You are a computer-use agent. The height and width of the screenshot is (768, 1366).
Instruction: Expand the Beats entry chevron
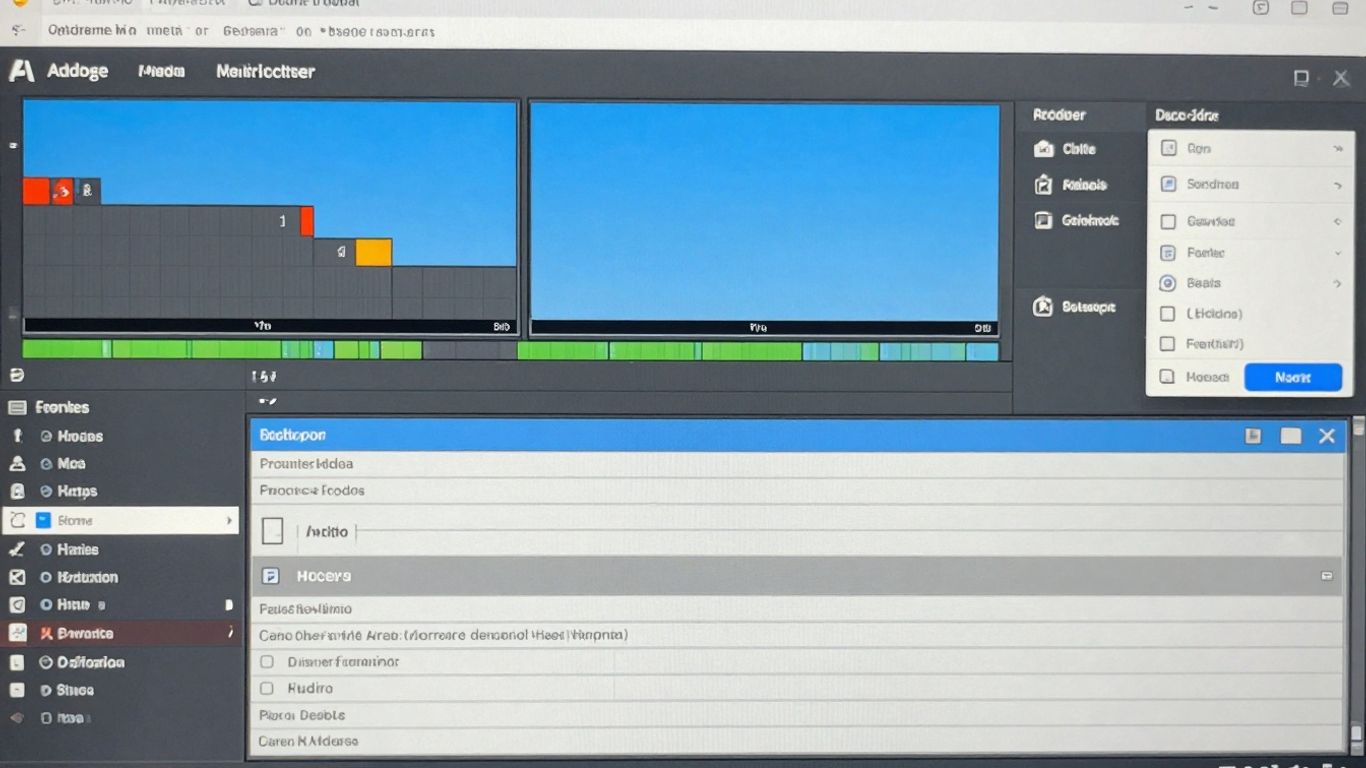click(1338, 283)
